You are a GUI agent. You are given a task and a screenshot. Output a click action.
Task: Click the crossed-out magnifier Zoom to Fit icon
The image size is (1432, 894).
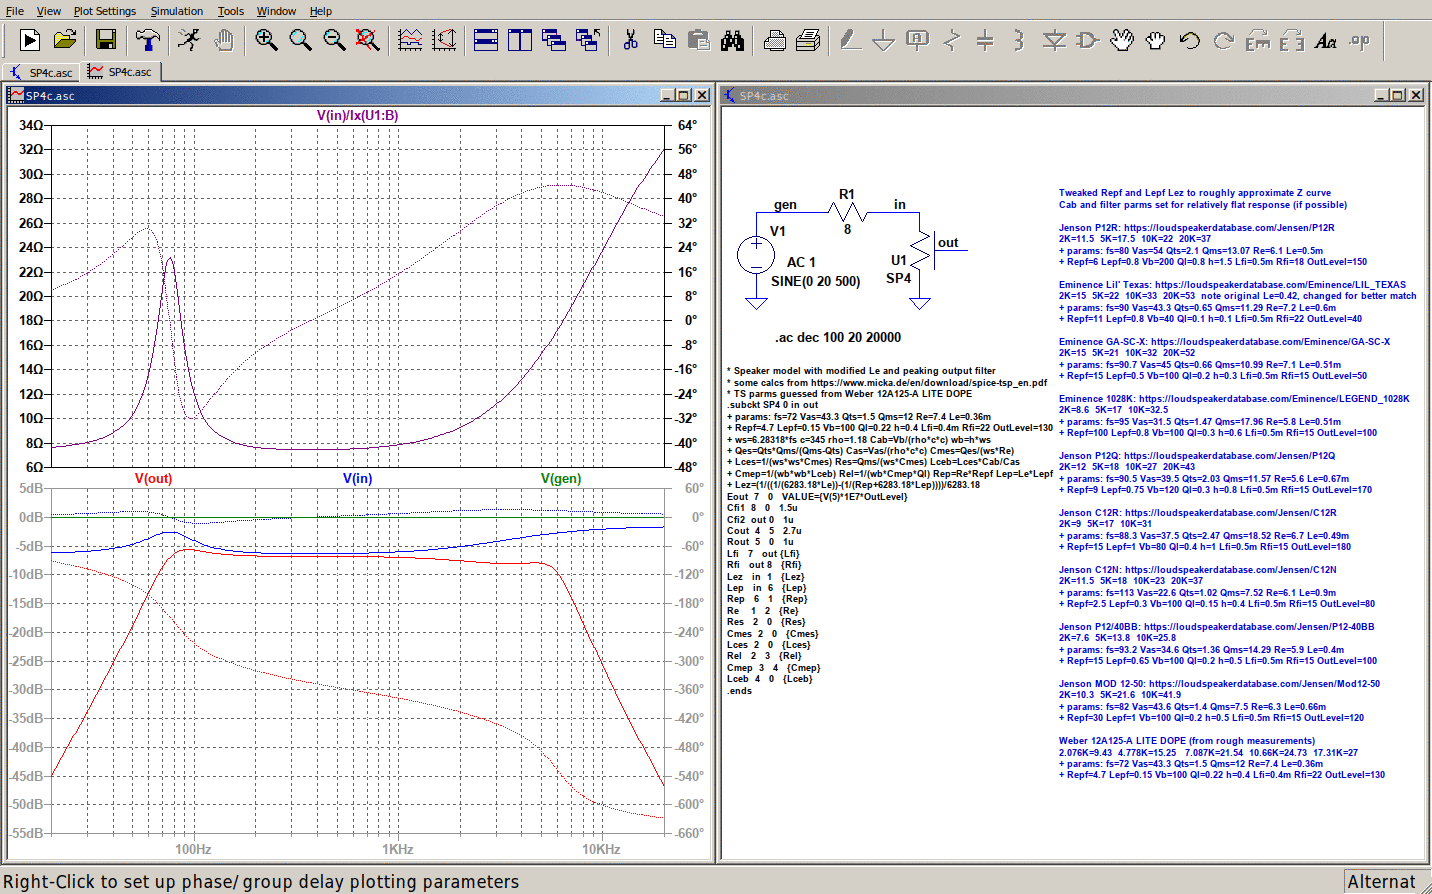(368, 40)
